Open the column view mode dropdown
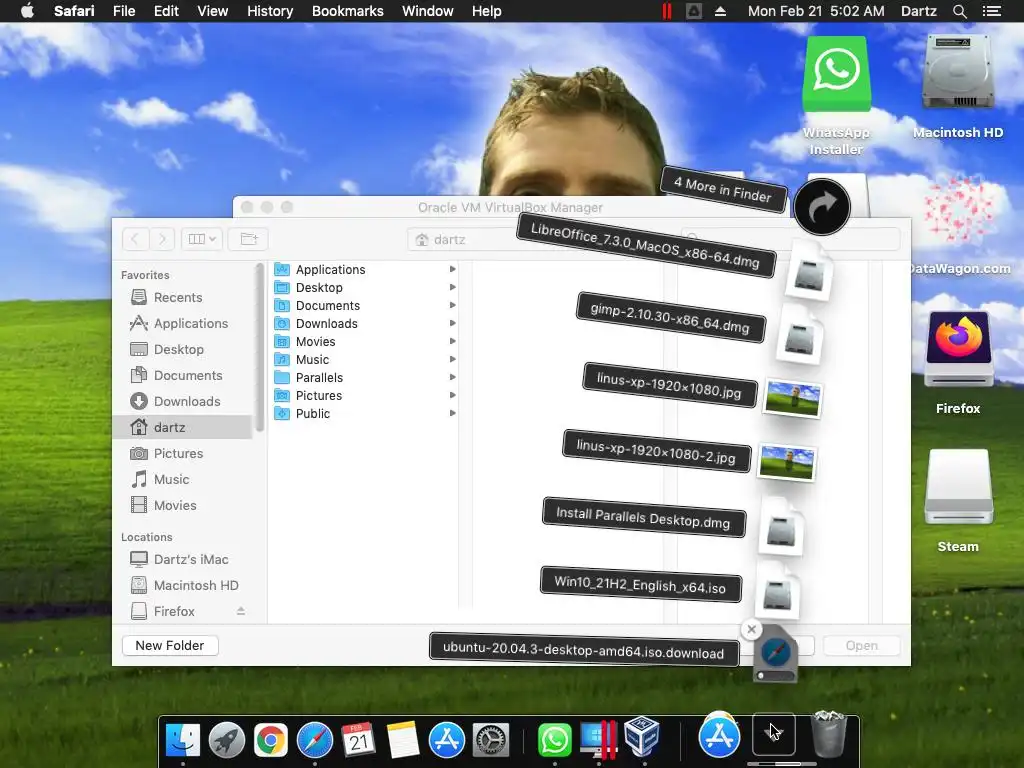Viewport: 1024px width, 768px height. point(202,239)
